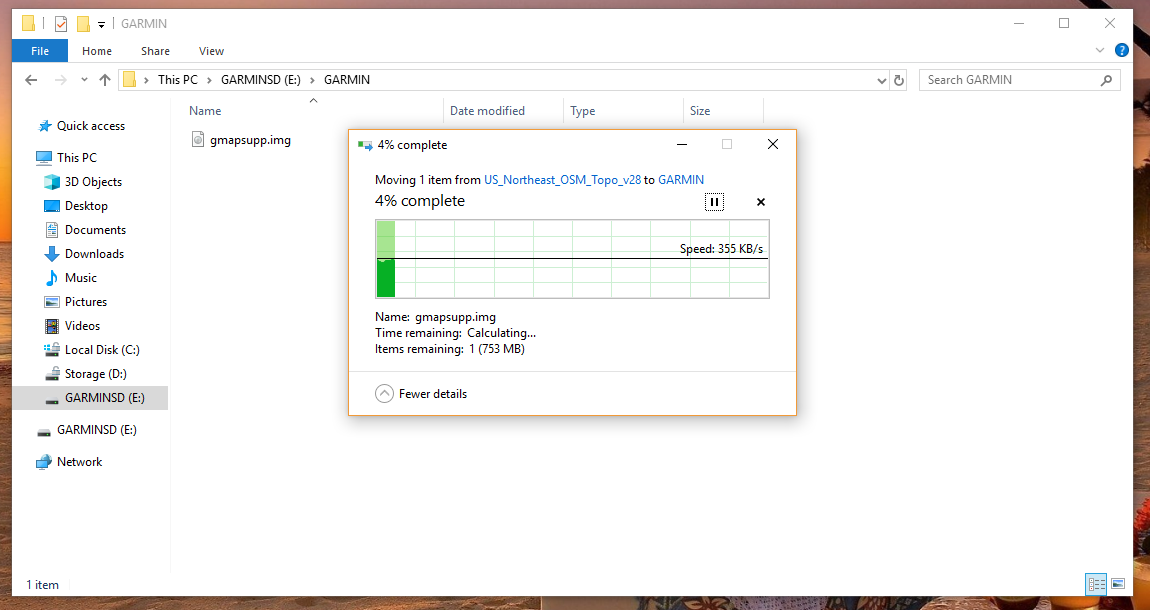The width and height of the screenshot is (1150, 610).
Task: Open Music folder in sidebar
Action: pos(81,278)
